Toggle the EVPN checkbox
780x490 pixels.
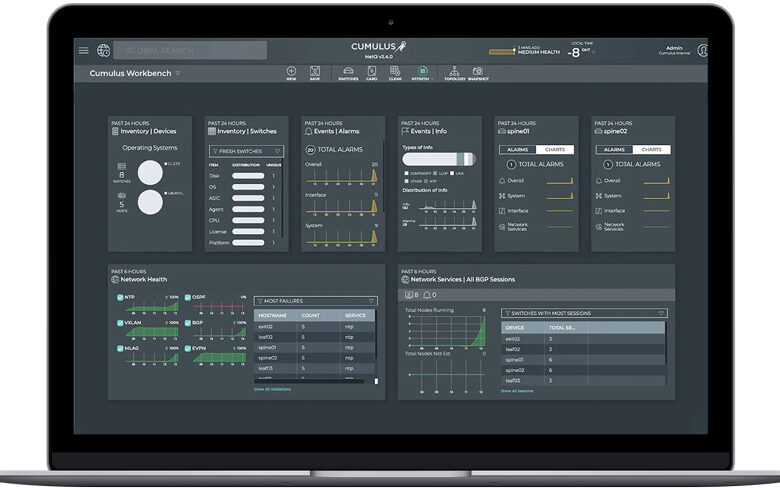[x=188, y=348]
